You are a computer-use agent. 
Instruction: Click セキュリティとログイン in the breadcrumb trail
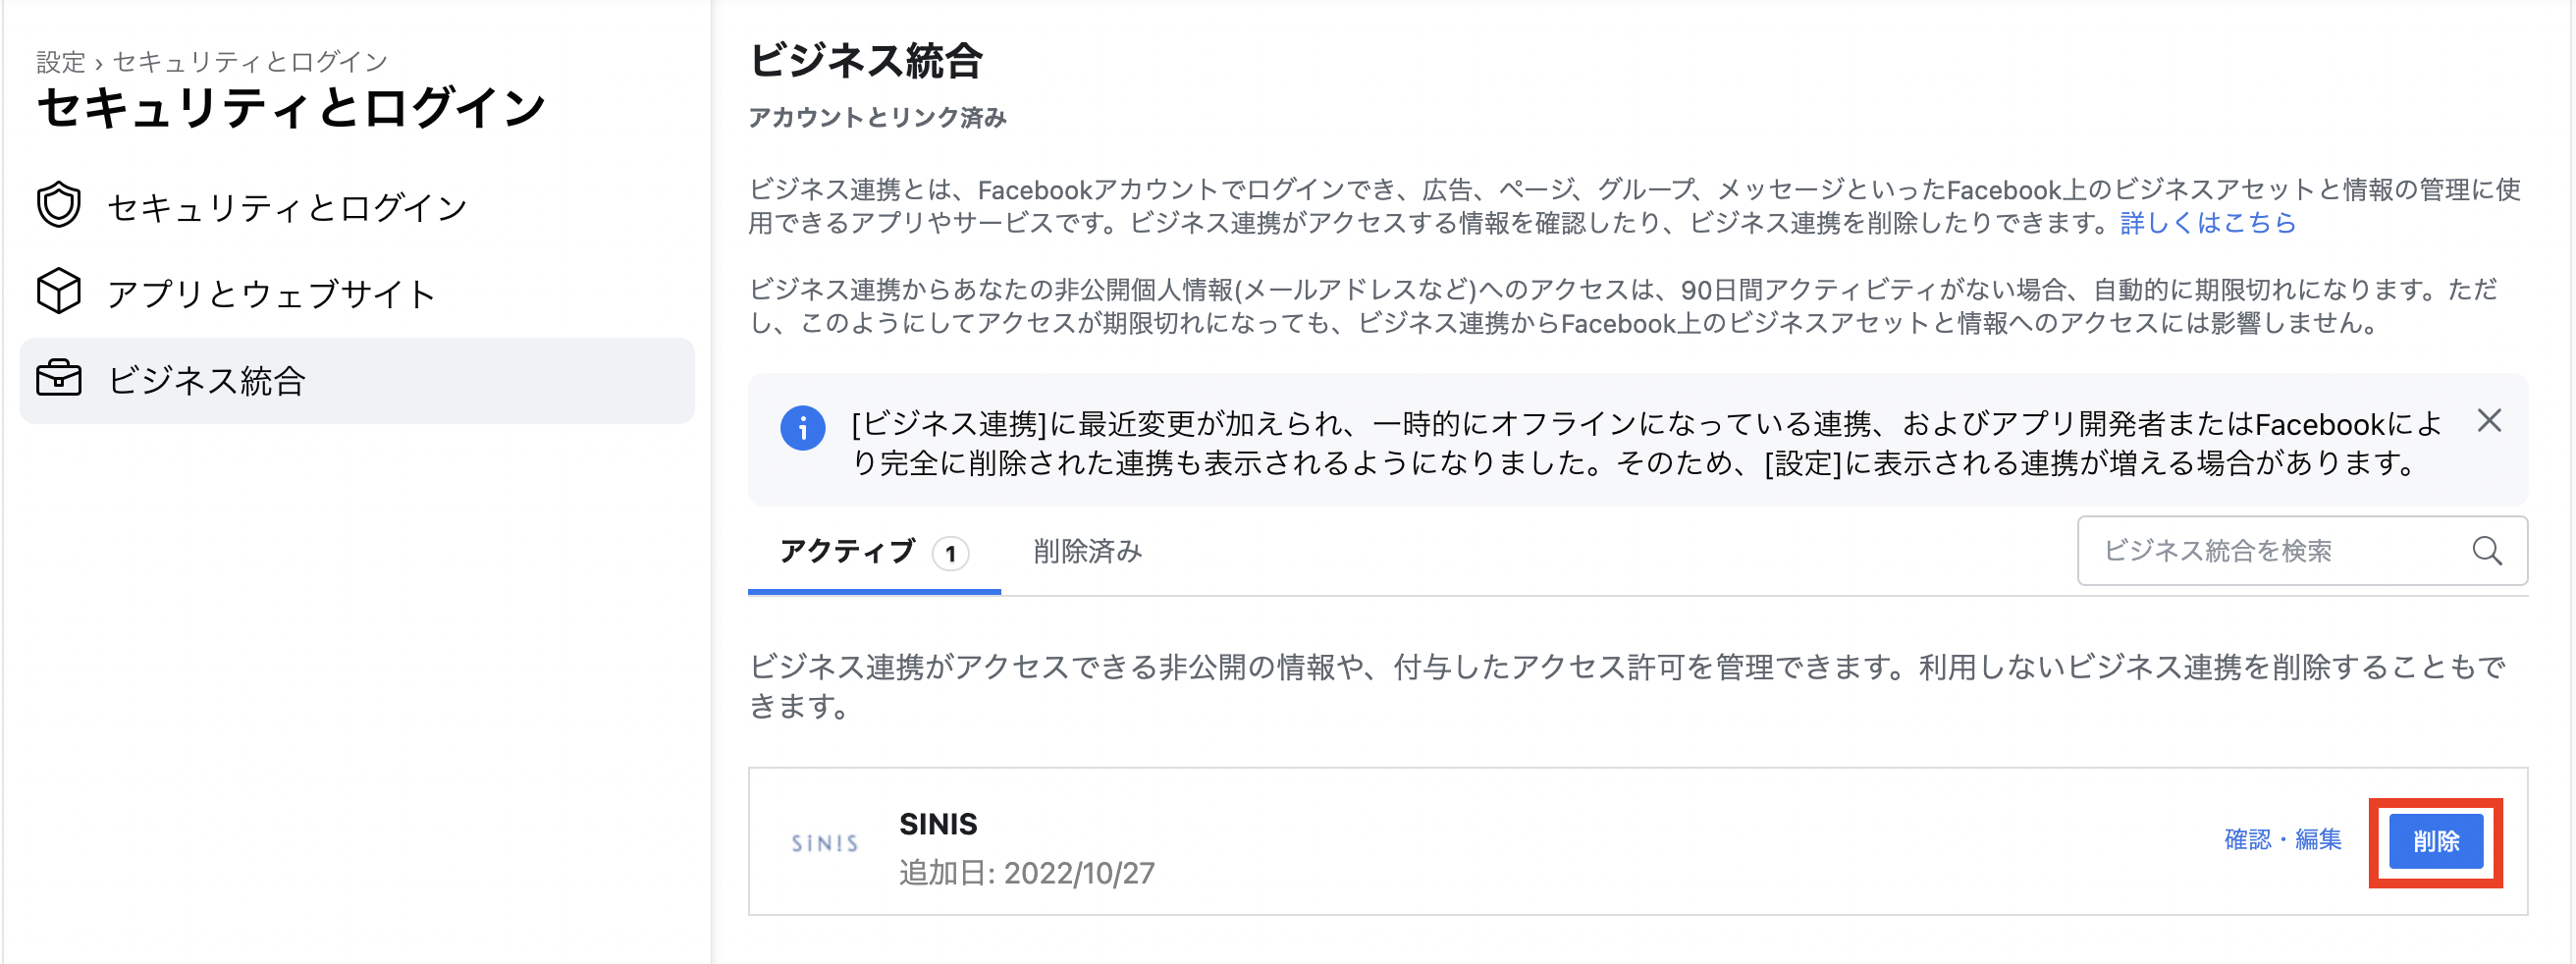pyautogui.click(x=248, y=62)
